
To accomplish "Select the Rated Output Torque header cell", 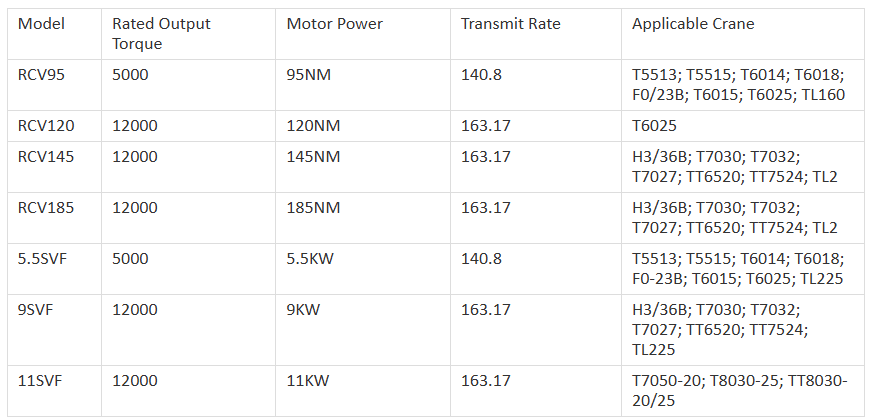I will pyautogui.click(x=188, y=34).
